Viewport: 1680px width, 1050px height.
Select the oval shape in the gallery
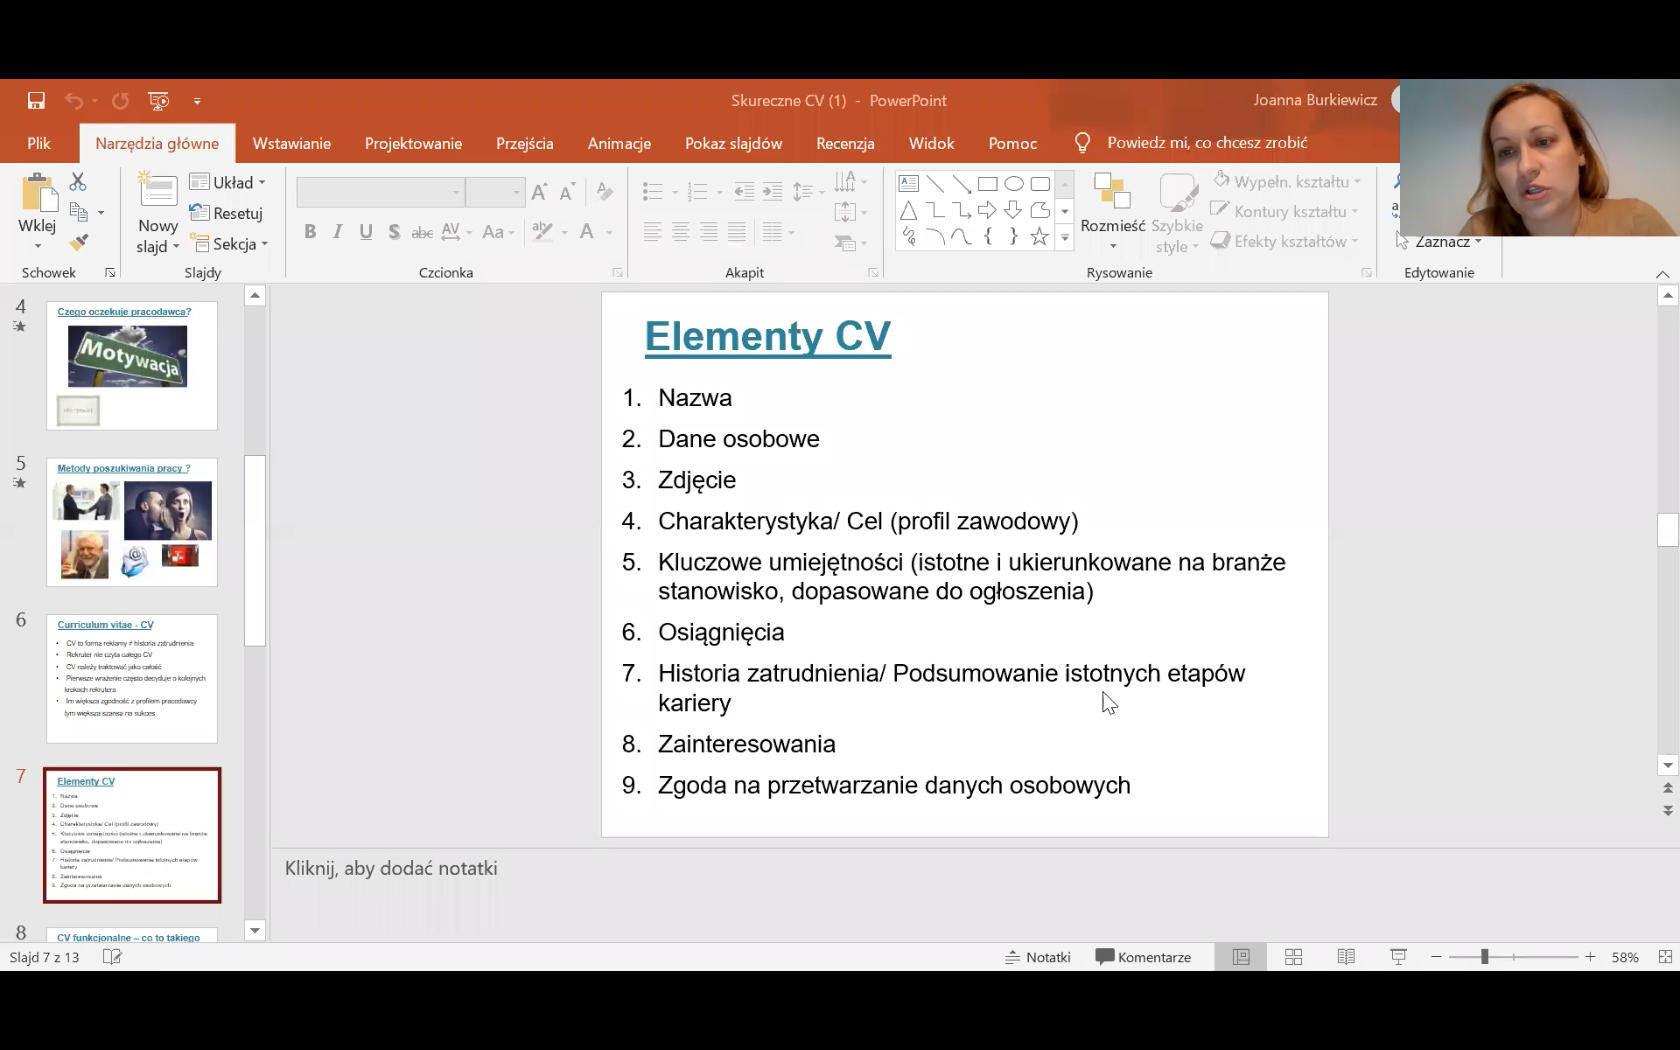[x=1013, y=183]
